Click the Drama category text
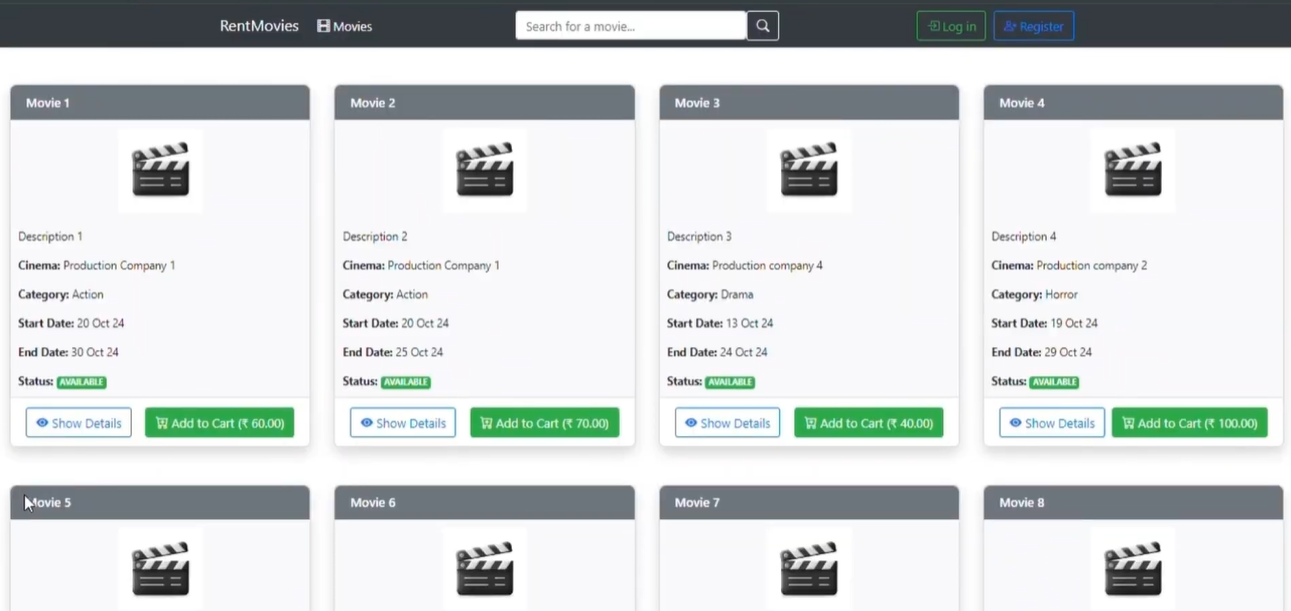Screen dimensions: 1291x611 tap(737, 295)
